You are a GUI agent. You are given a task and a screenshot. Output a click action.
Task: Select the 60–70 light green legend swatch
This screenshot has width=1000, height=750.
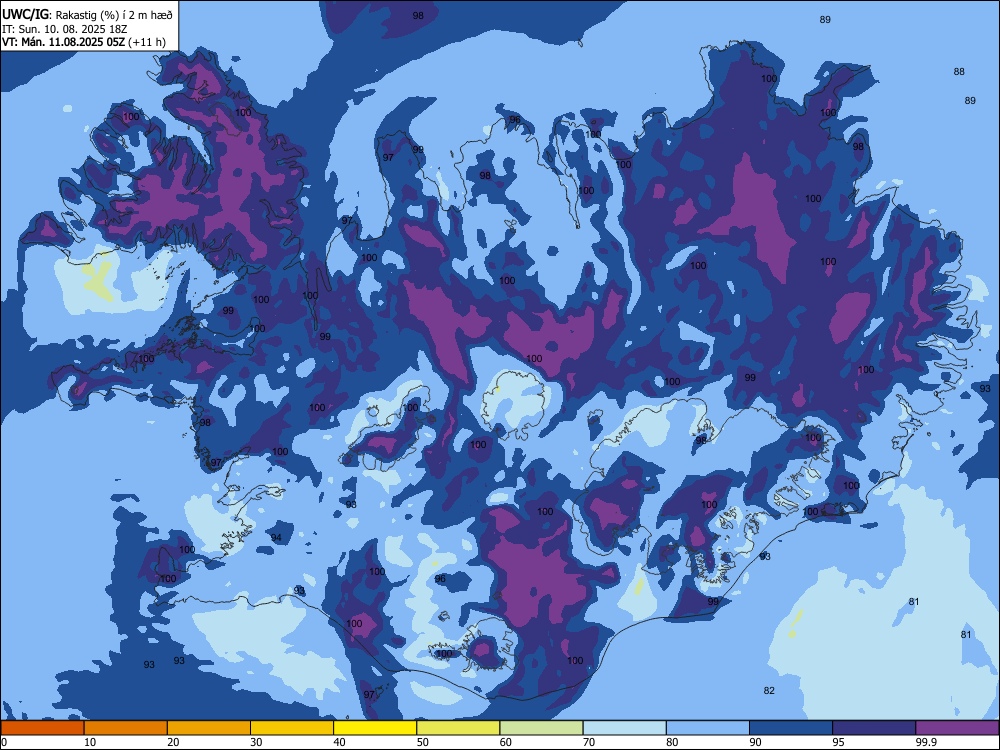point(541,728)
